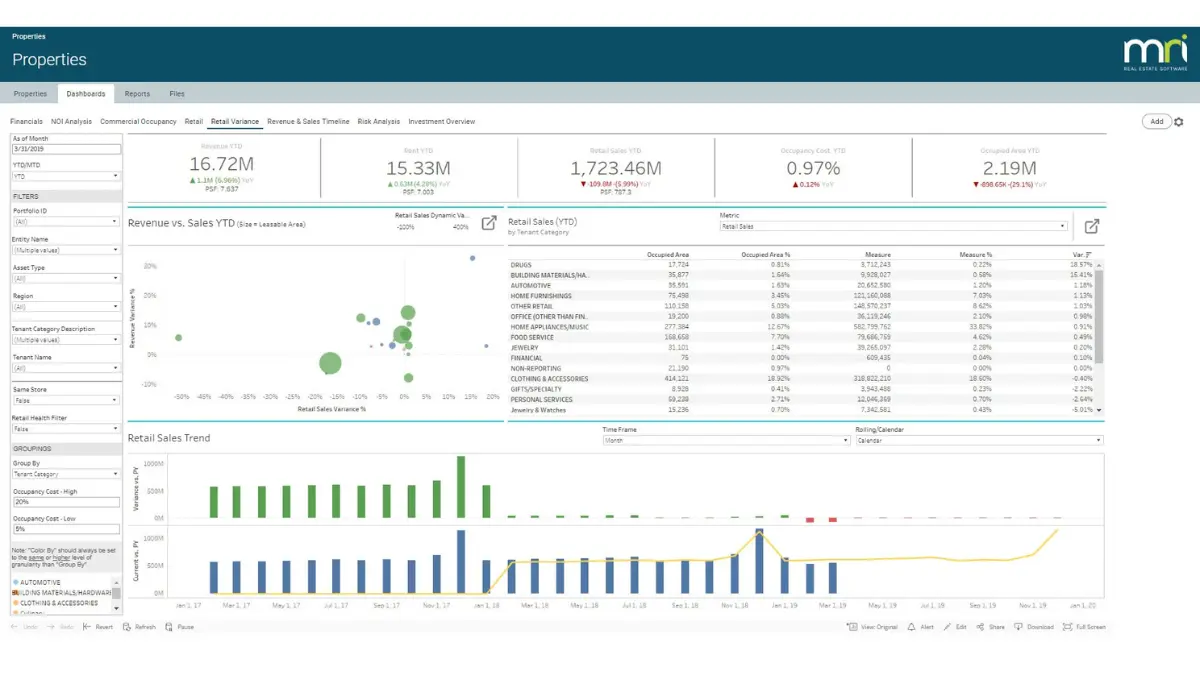This screenshot has height=675, width=1200.
Task: Click the As of Month date field
Action: click(x=66, y=150)
